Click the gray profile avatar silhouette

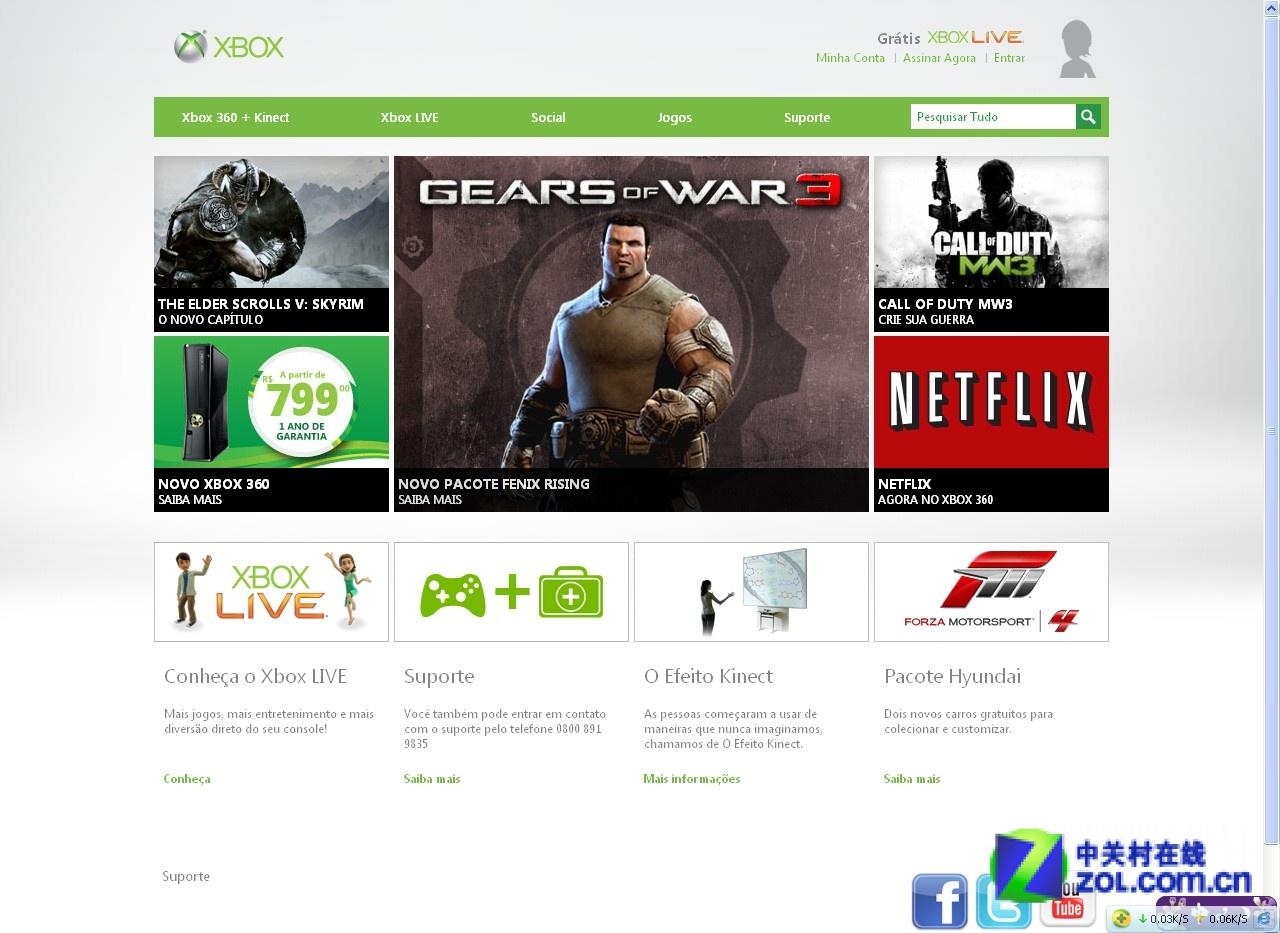tap(1077, 49)
